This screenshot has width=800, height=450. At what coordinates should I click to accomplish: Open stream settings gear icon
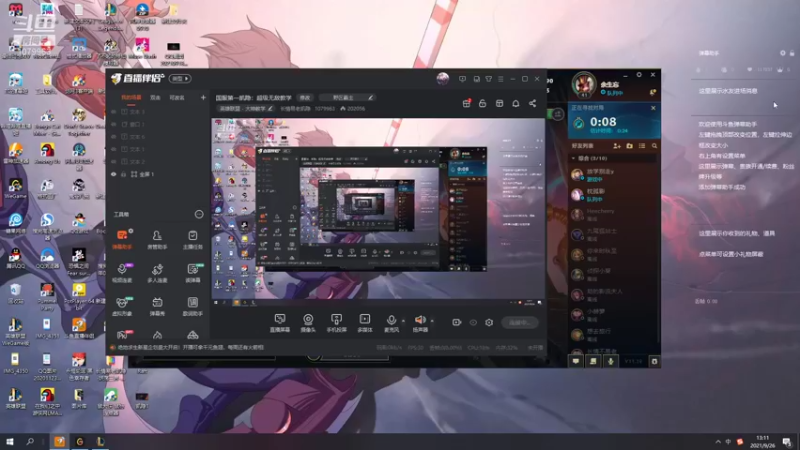tap(489, 322)
